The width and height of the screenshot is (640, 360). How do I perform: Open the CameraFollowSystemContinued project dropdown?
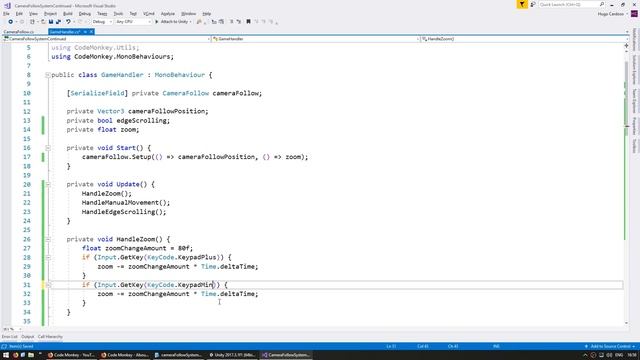pyautogui.click(x=107, y=39)
